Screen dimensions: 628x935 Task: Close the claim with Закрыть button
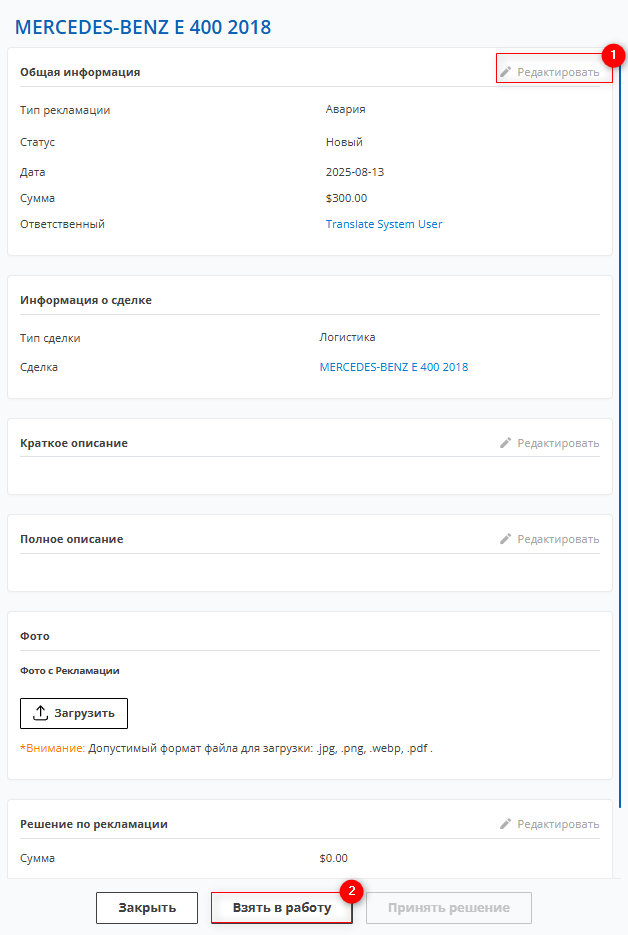pyautogui.click(x=147, y=908)
